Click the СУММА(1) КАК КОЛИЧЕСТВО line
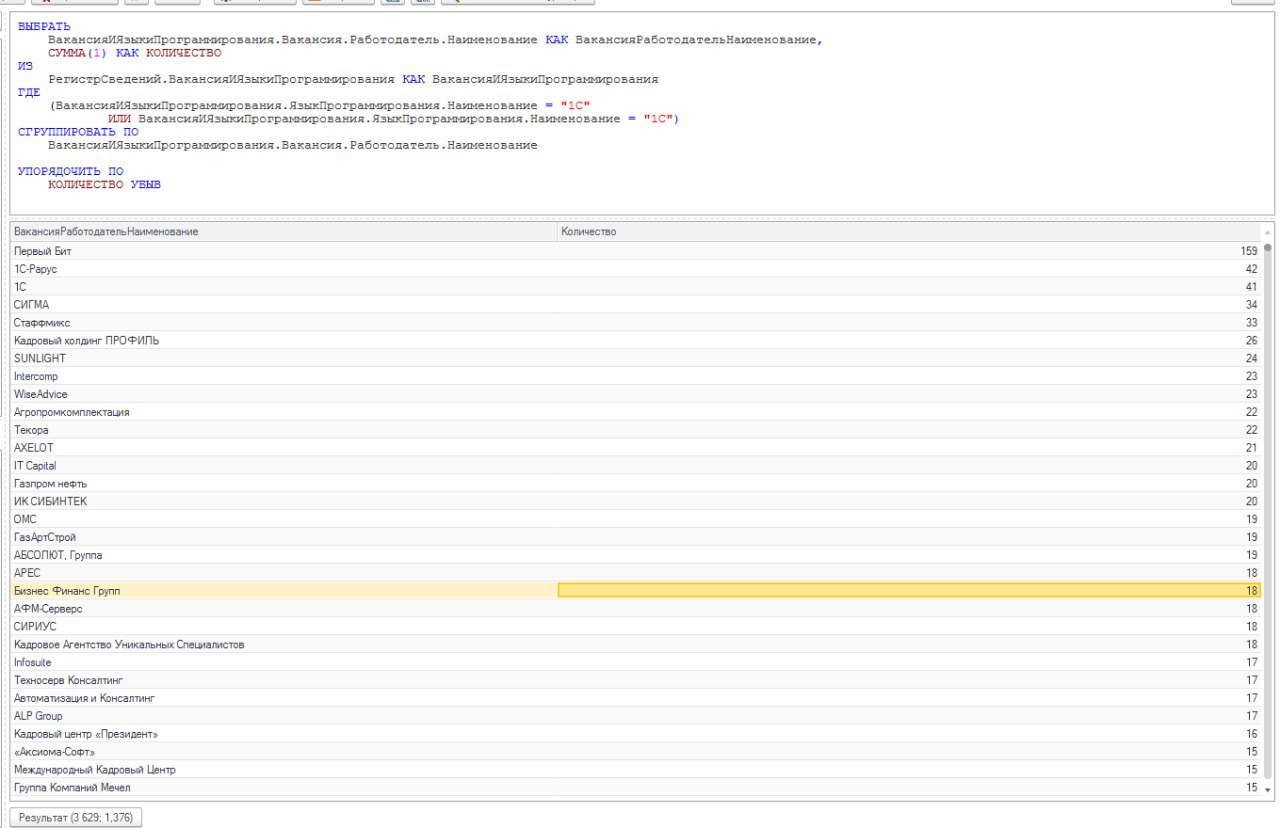Screen dimensions: 1280x828 (x=134, y=53)
